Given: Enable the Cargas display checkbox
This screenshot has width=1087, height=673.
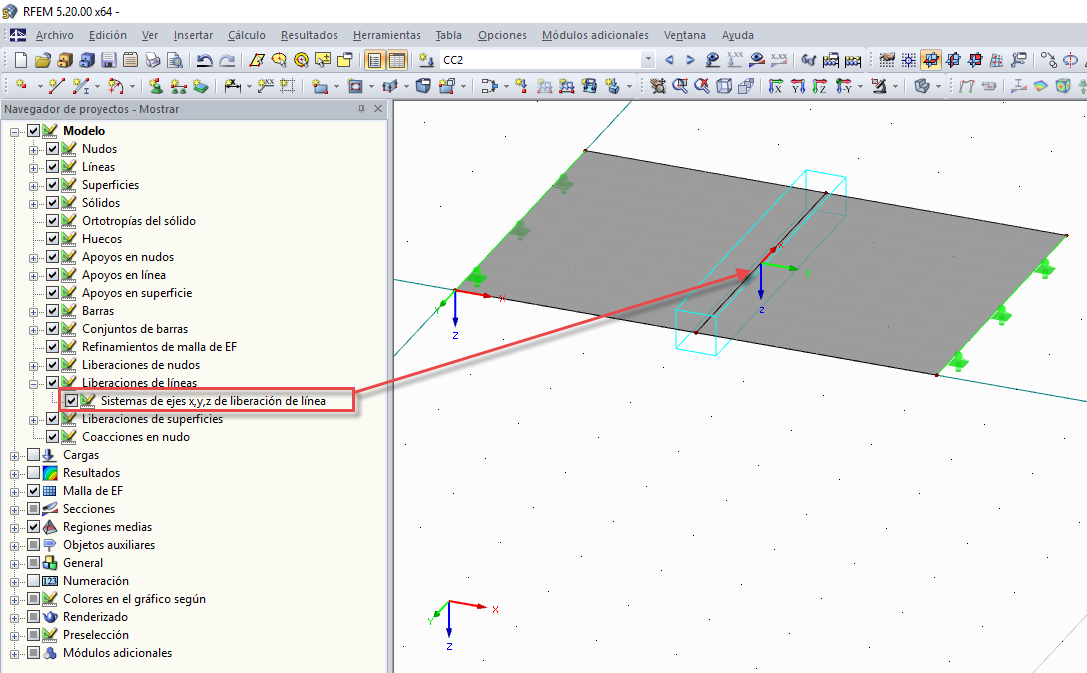Looking at the screenshot, I should (33, 455).
